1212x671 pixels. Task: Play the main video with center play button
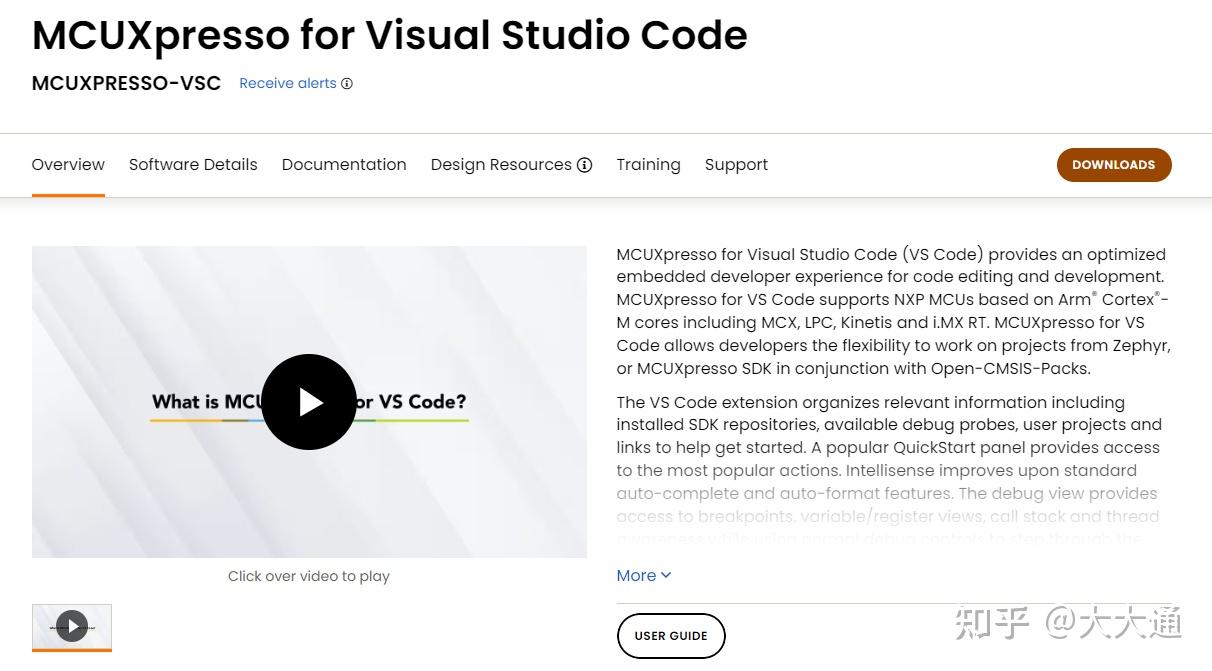[309, 402]
